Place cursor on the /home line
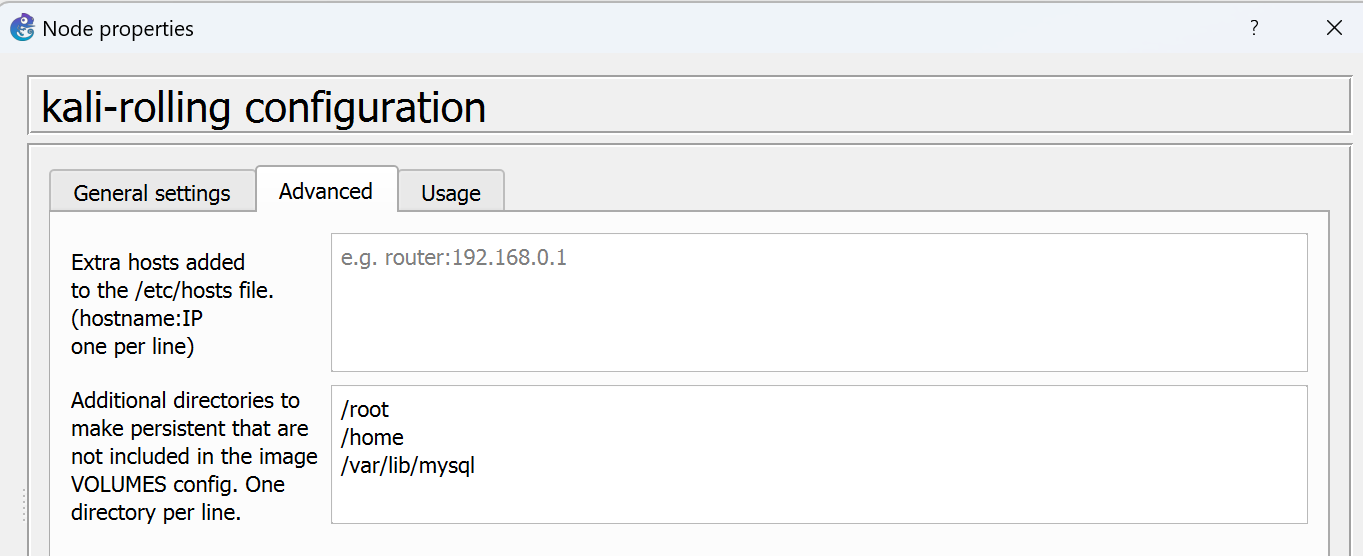Image resolution: width=1363 pixels, height=556 pixels. coord(372,437)
